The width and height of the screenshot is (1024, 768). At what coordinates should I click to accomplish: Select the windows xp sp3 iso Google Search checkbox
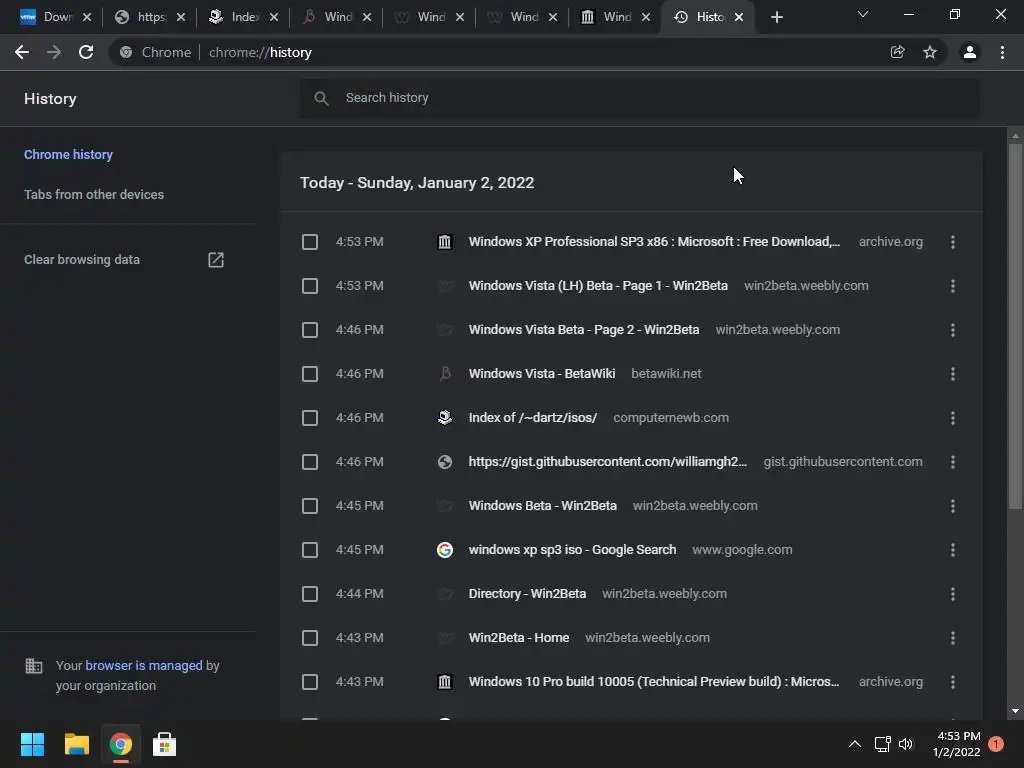(x=310, y=550)
